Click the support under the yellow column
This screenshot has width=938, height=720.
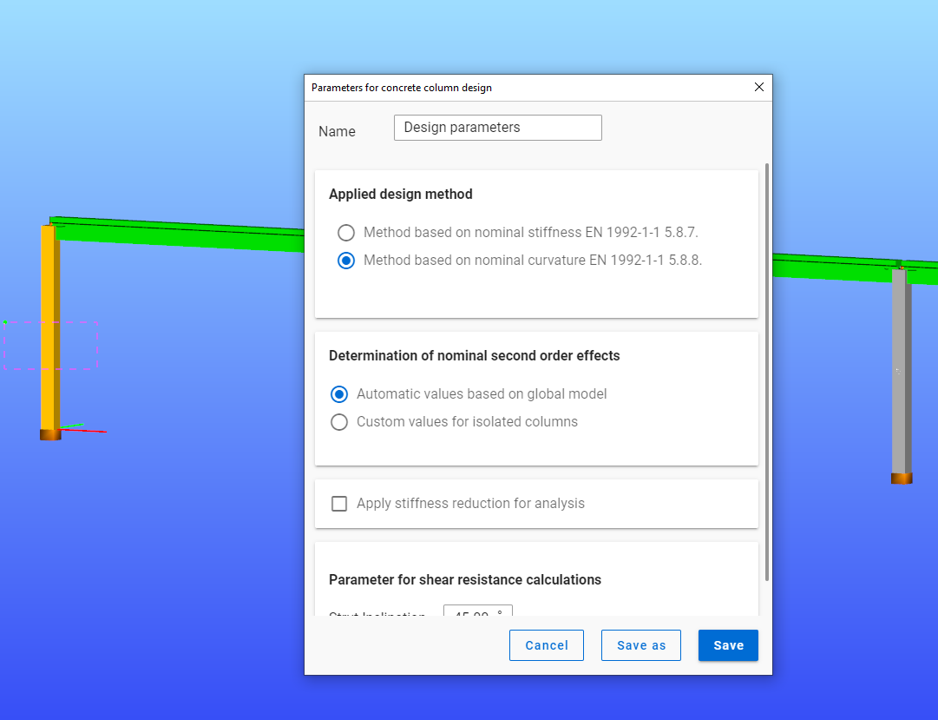50,435
